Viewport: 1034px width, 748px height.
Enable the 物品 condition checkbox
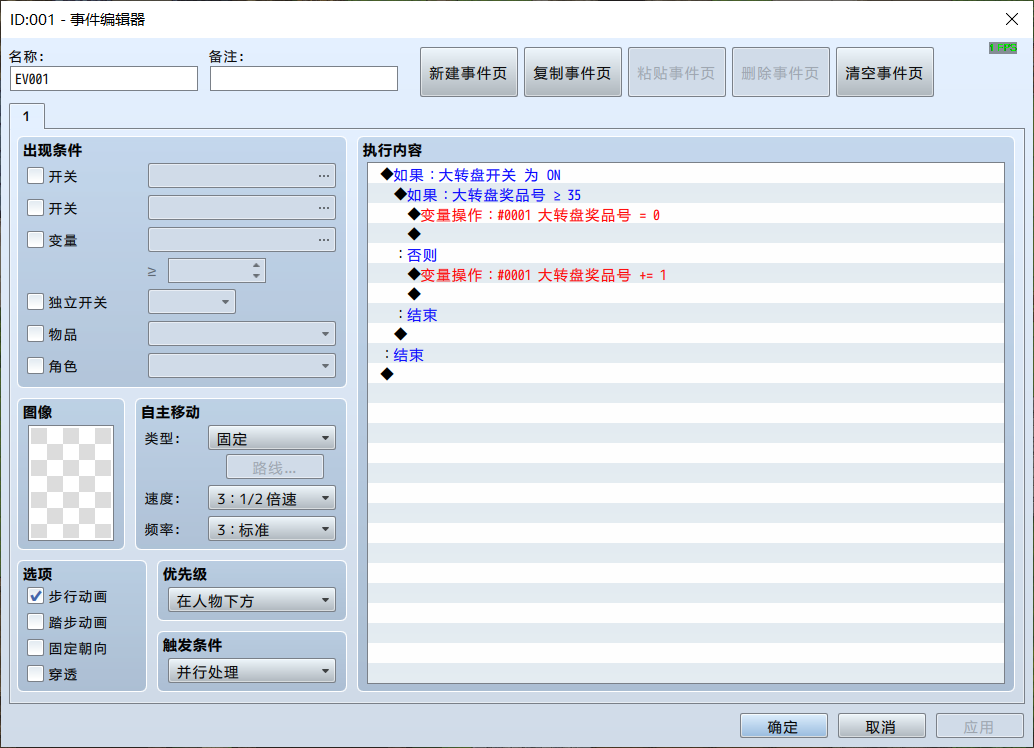click(36, 334)
